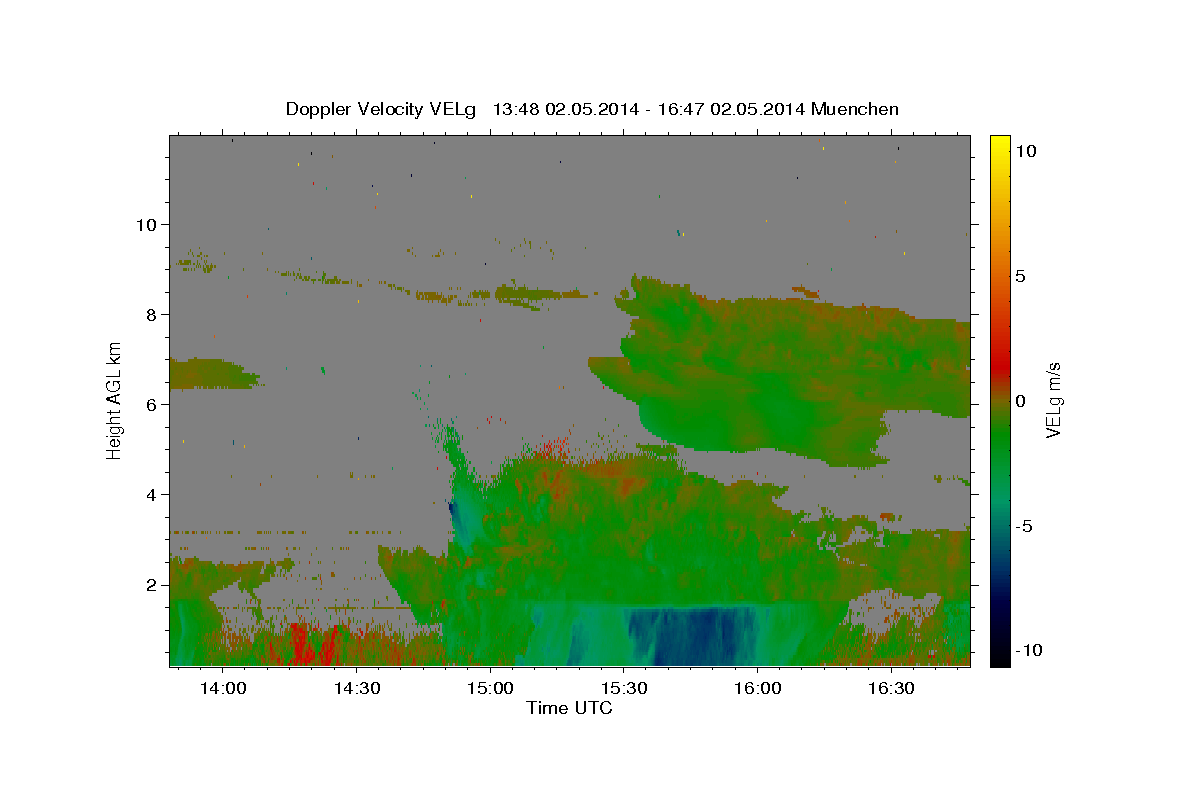Click the dark blue downdraft region near 15:45
Image resolution: width=1200 pixels, height=800 pixels.
[x=690, y=637]
